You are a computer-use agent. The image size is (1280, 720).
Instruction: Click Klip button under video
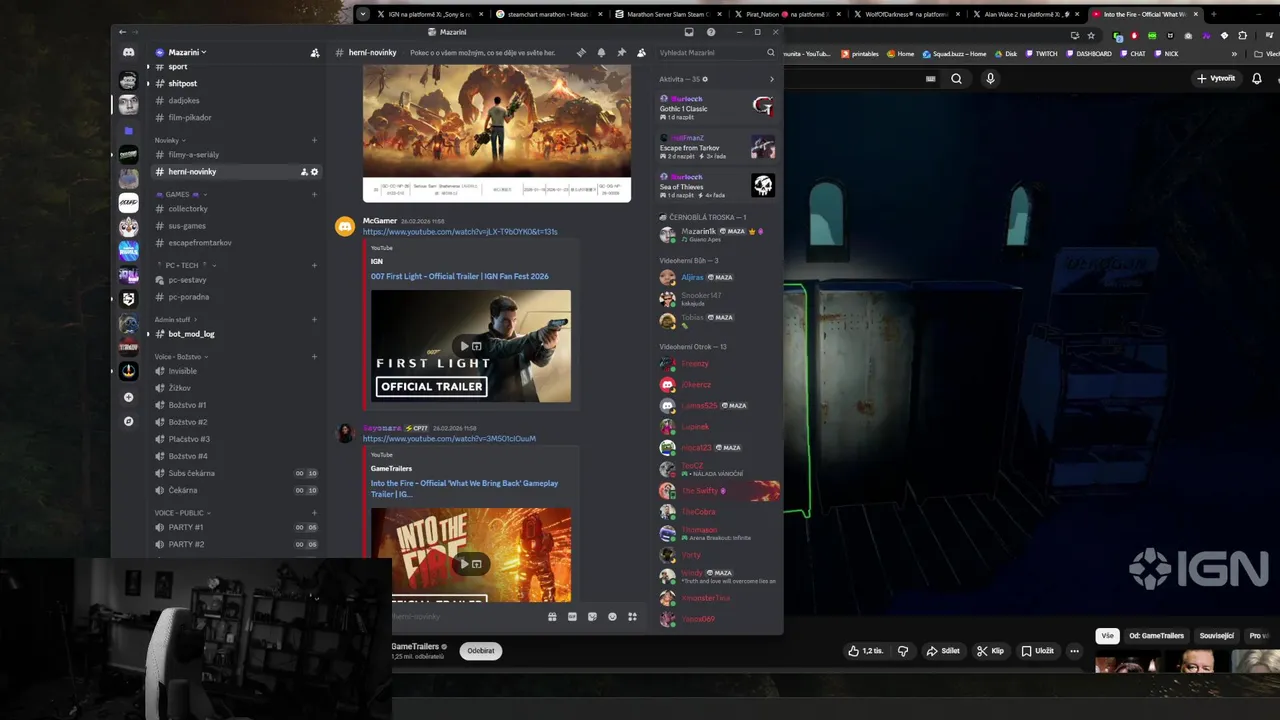990,651
